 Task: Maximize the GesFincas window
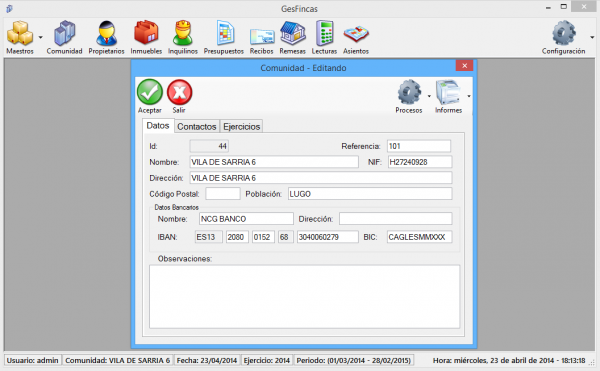(564, 7)
